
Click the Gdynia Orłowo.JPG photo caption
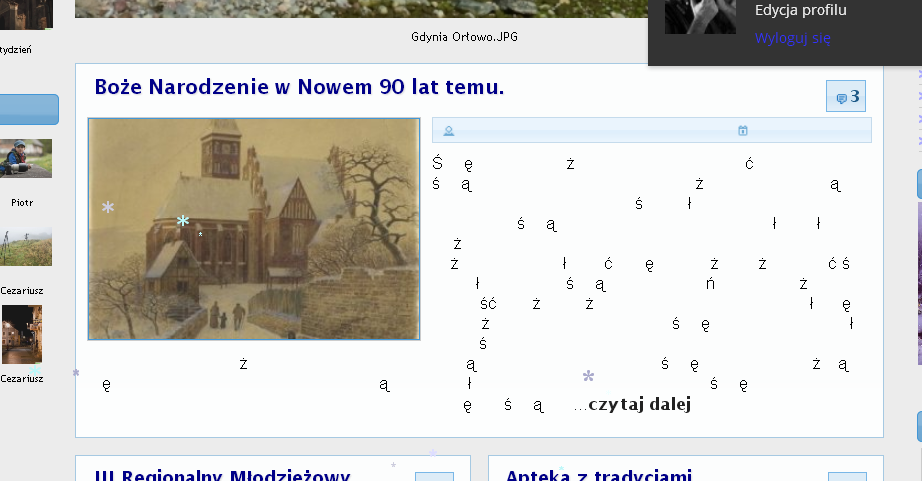464,37
